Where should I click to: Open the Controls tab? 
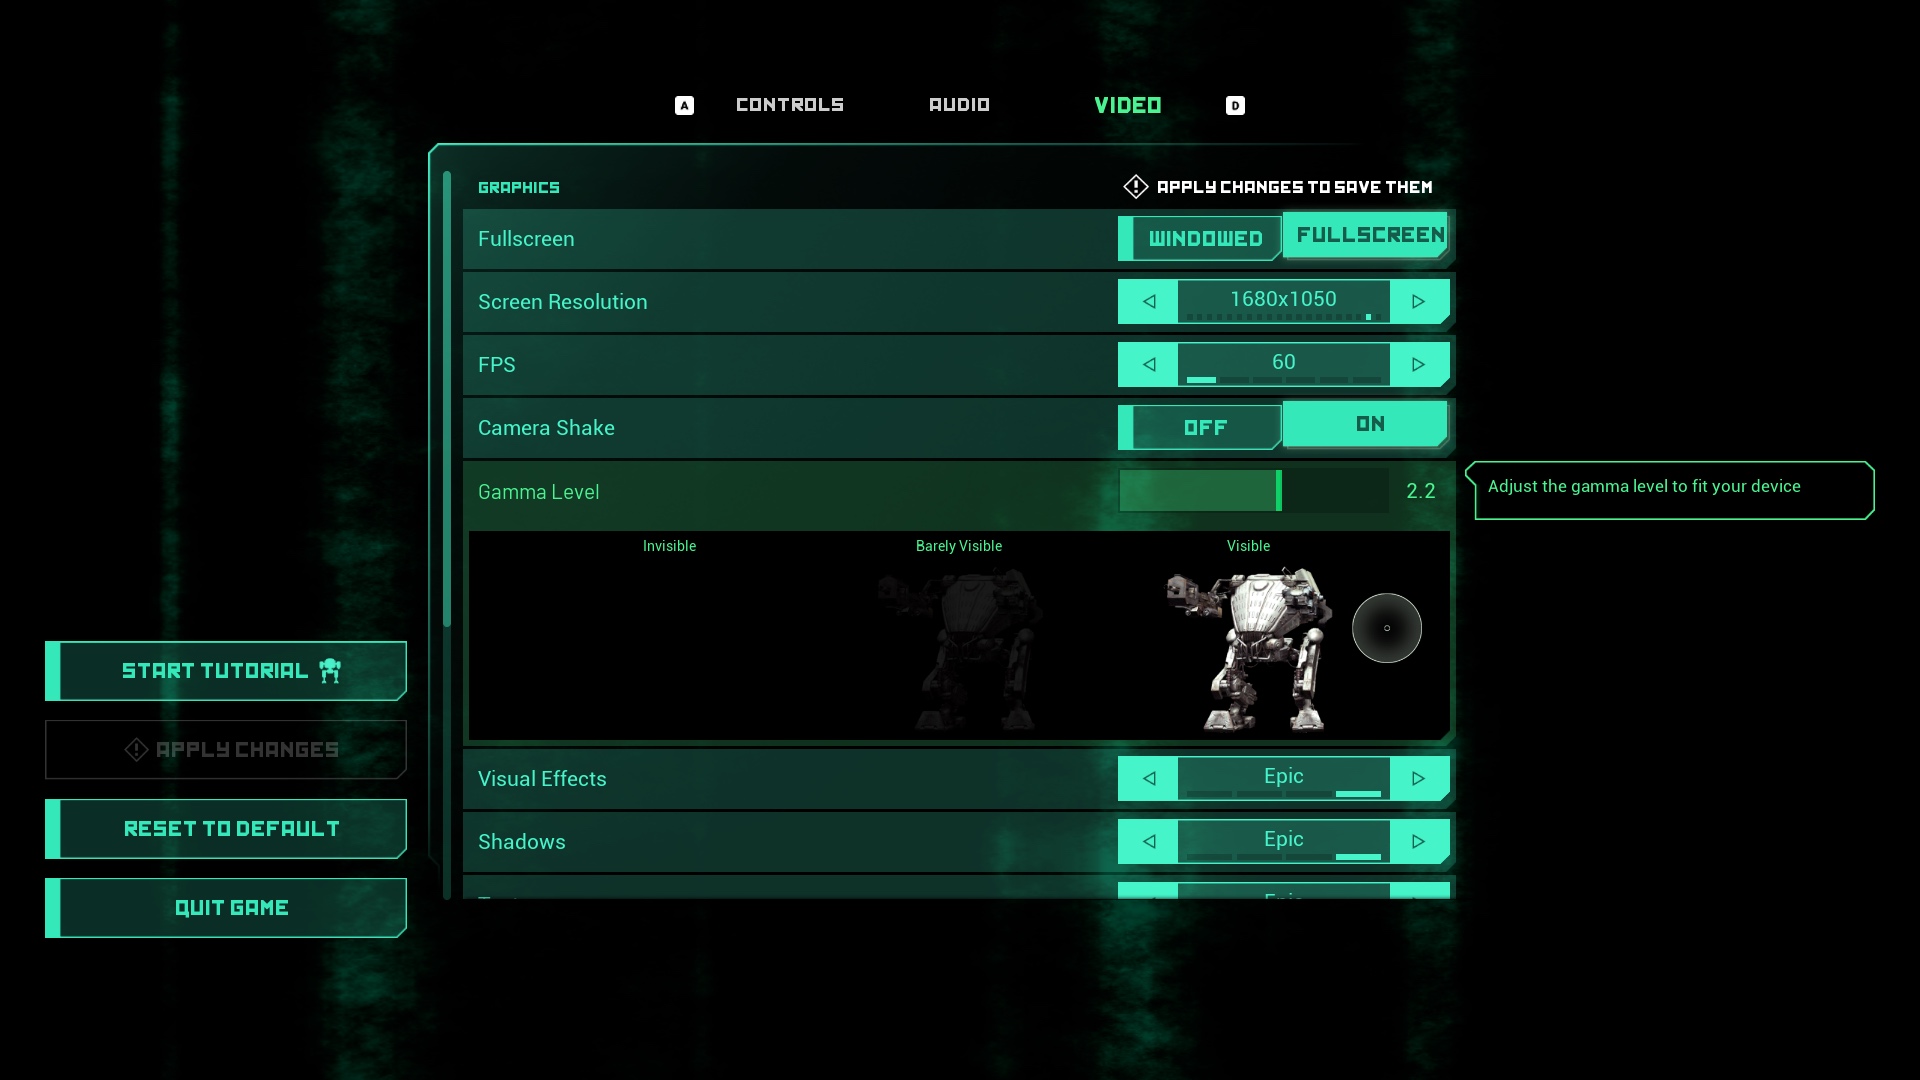(789, 104)
